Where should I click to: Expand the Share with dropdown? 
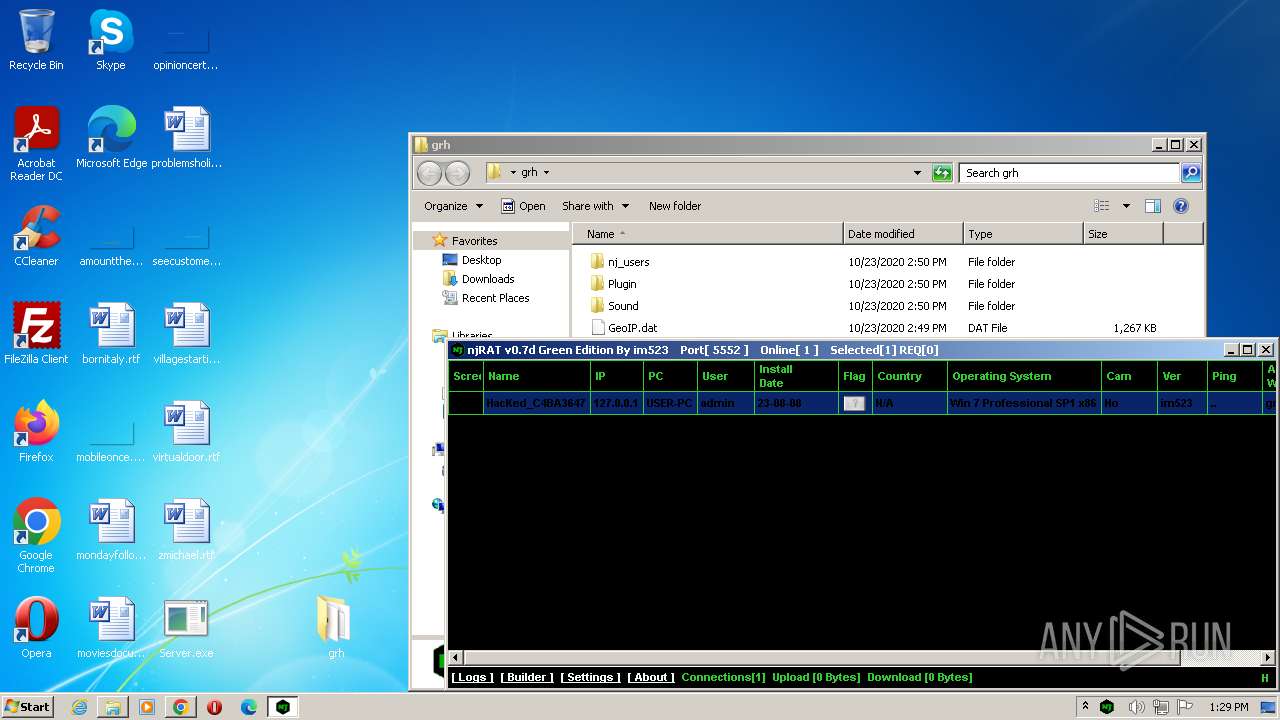click(x=595, y=206)
